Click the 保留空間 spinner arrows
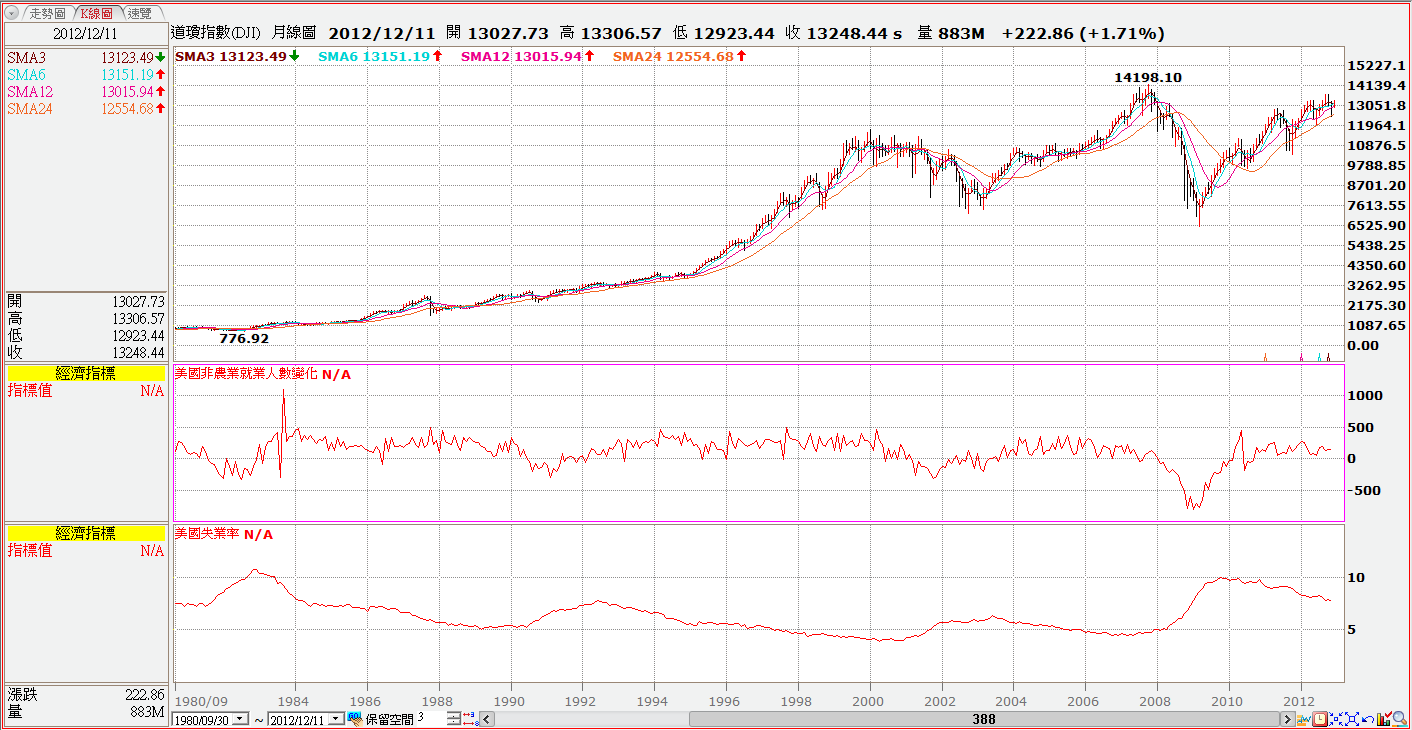This screenshot has height=730, width=1412. [x=454, y=719]
